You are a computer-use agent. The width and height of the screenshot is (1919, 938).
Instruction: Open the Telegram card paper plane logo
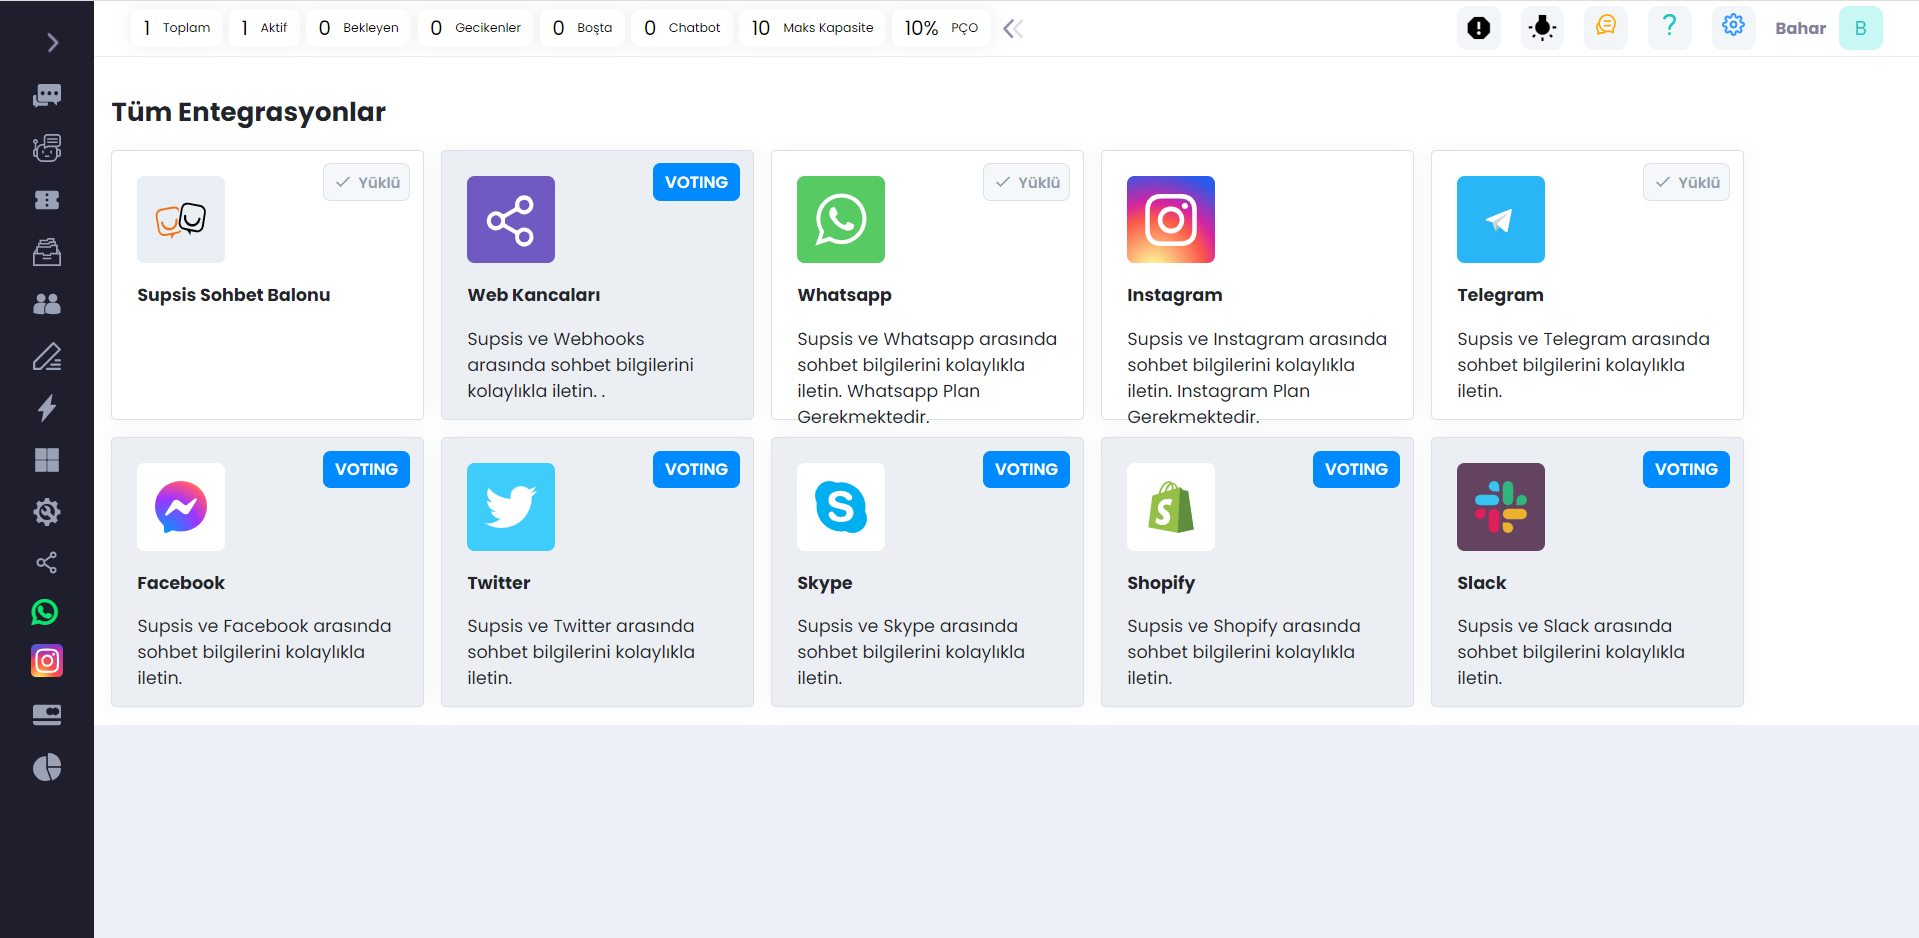pos(1501,219)
